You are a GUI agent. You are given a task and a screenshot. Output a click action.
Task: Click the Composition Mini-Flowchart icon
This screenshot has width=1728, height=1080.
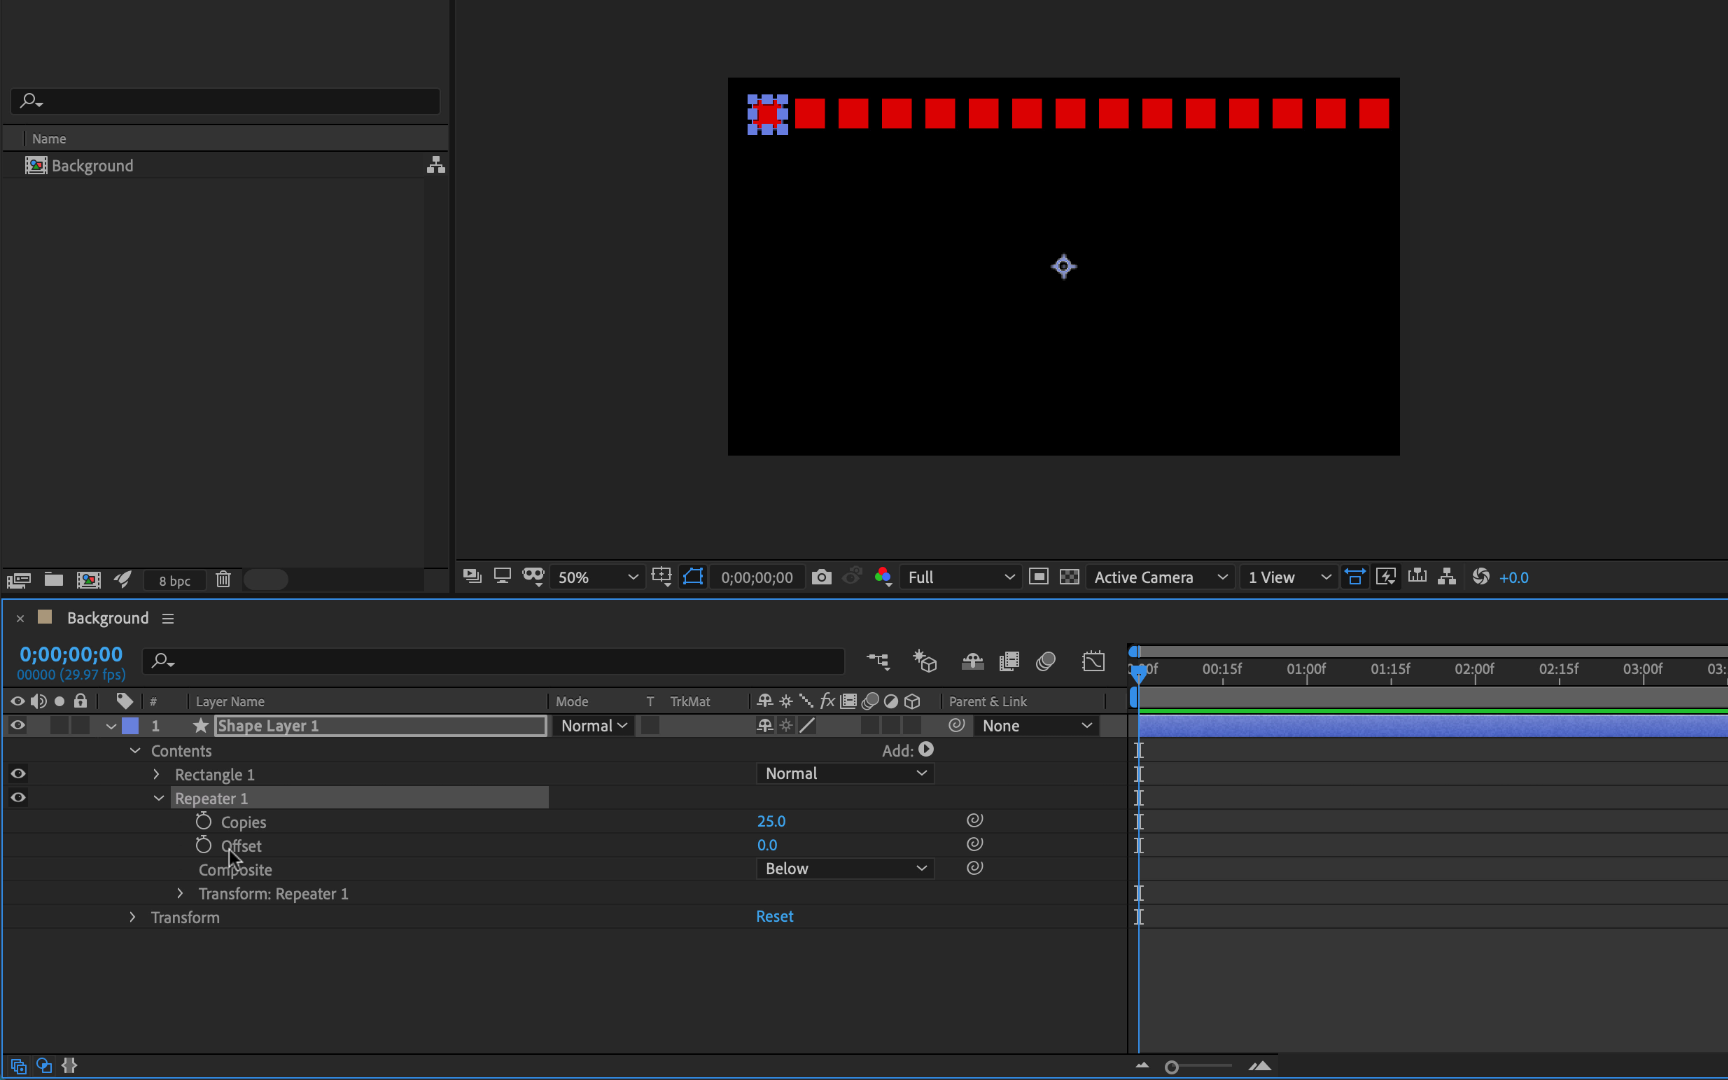(878, 661)
